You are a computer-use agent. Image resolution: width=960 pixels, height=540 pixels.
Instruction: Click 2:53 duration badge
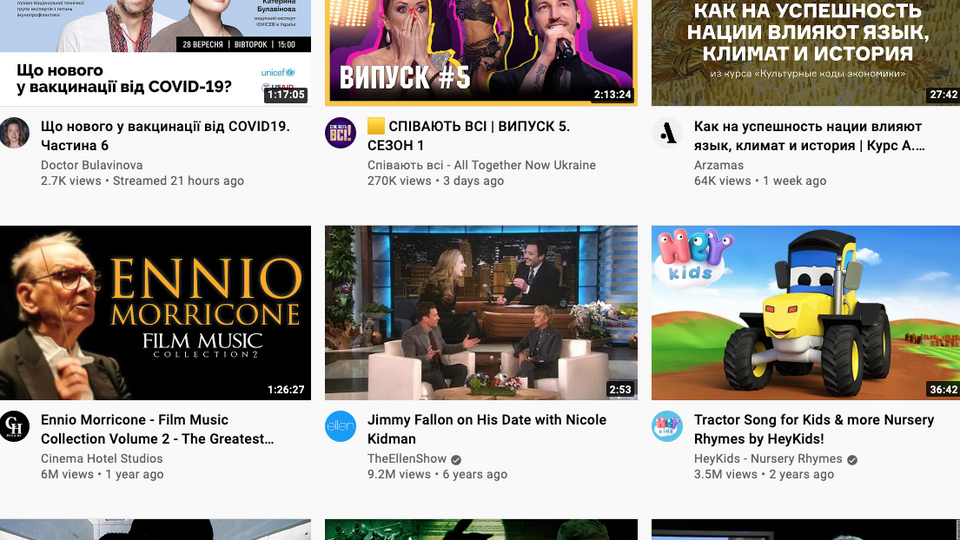tap(620, 389)
